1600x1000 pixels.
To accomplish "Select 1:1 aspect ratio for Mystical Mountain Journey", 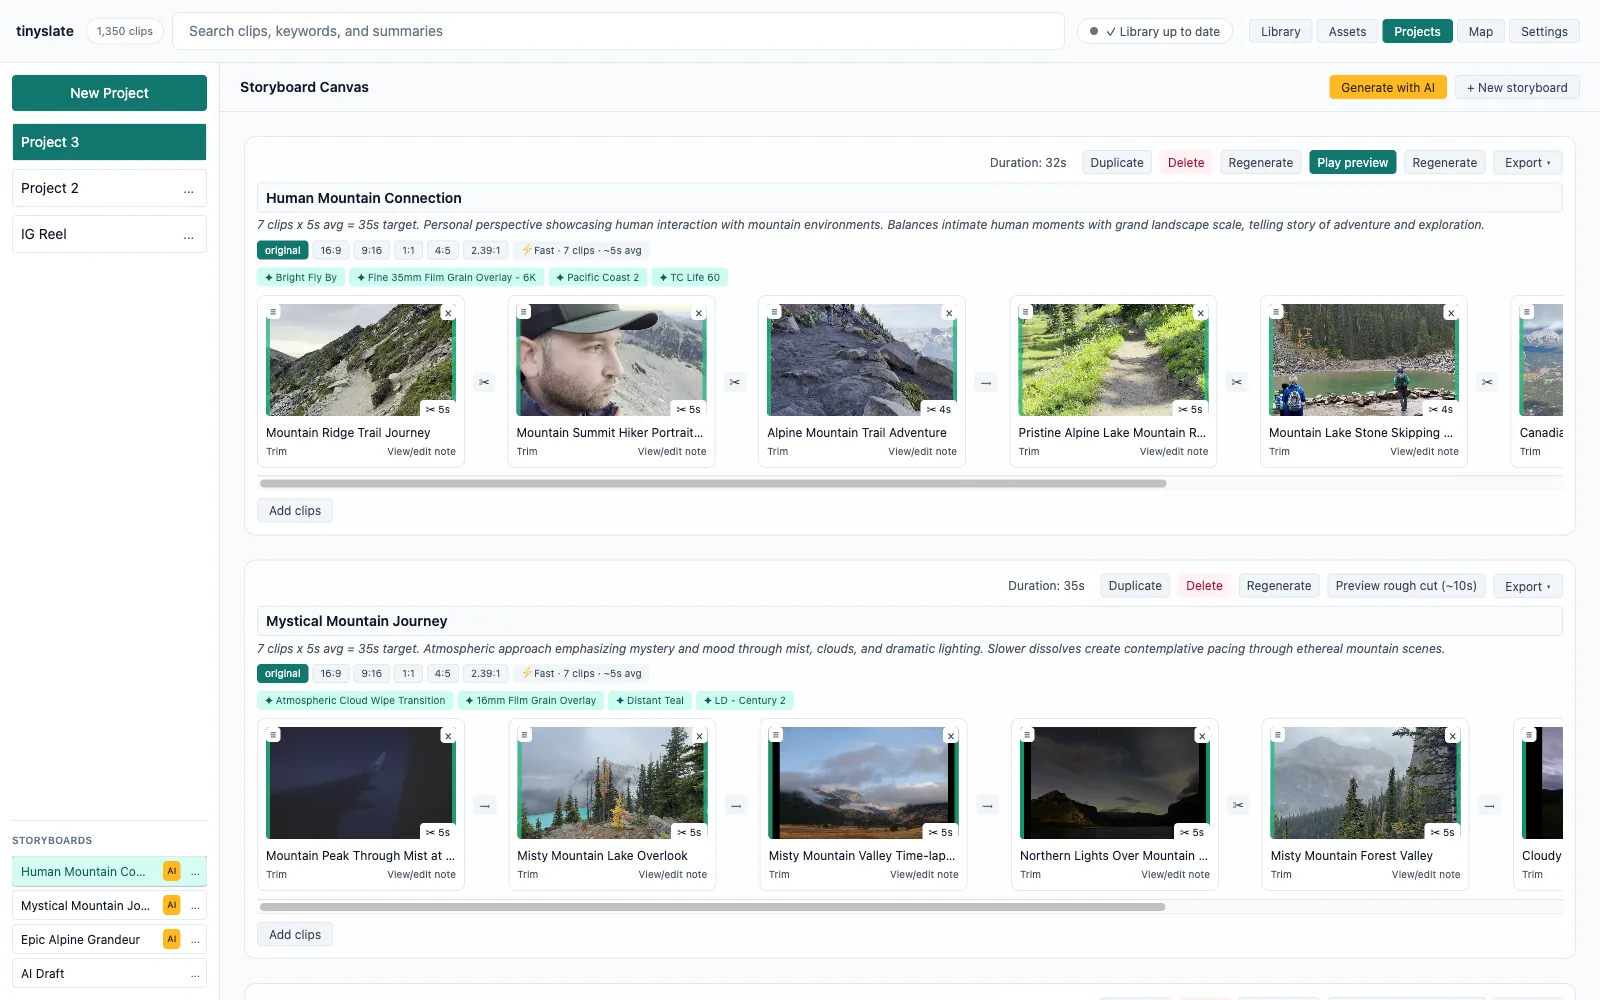I will 408,674.
